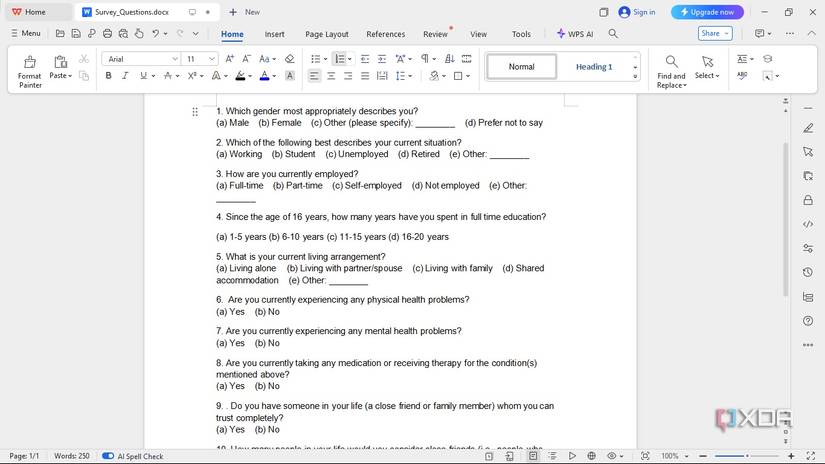Click Upgrade now button

(707, 12)
